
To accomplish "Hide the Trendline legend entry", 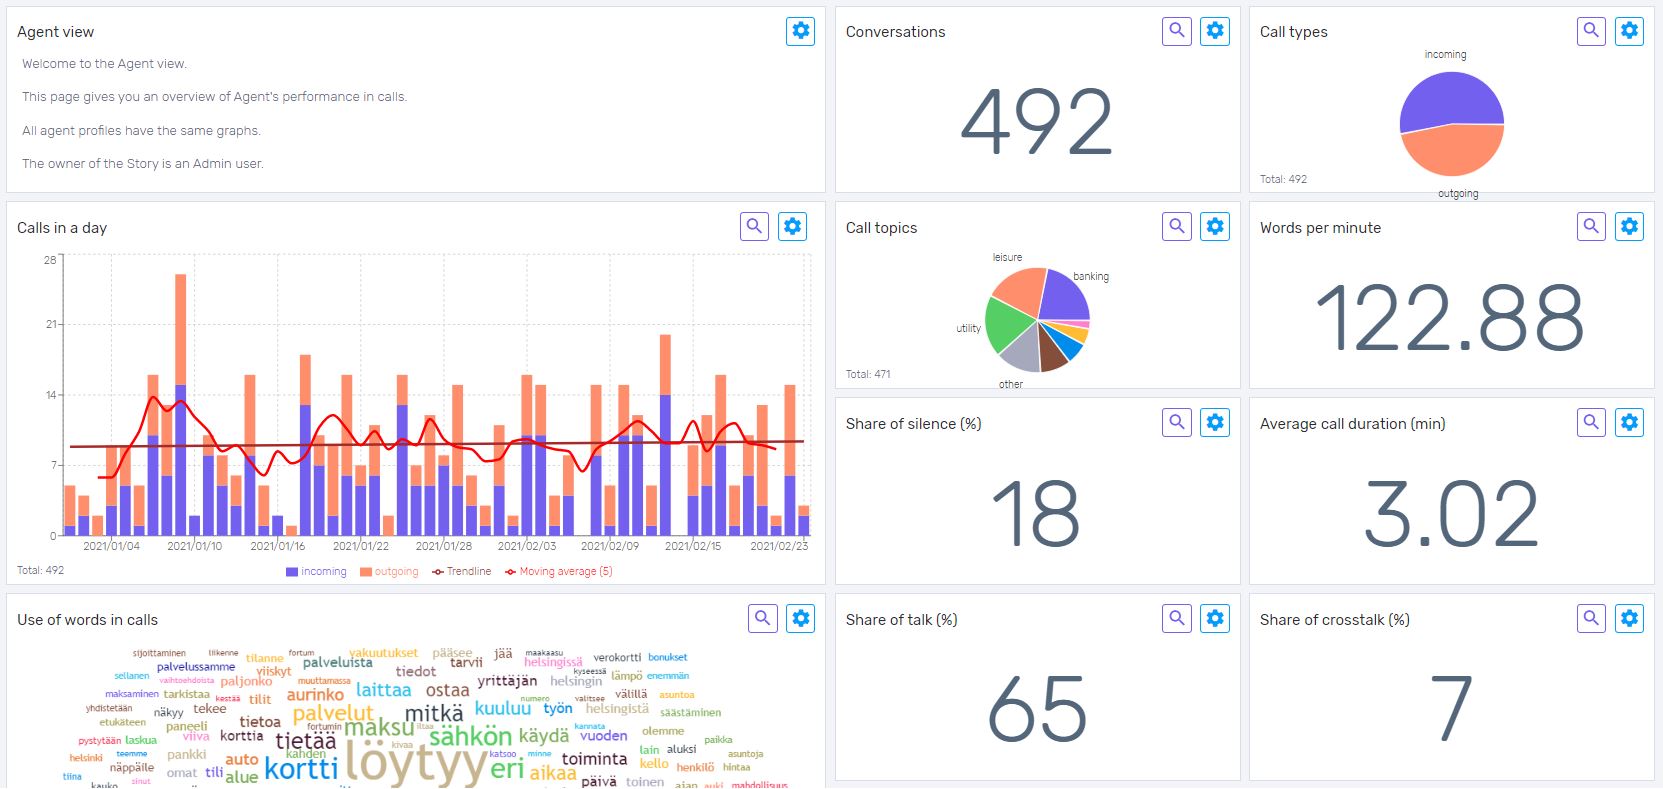I will (462, 572).
